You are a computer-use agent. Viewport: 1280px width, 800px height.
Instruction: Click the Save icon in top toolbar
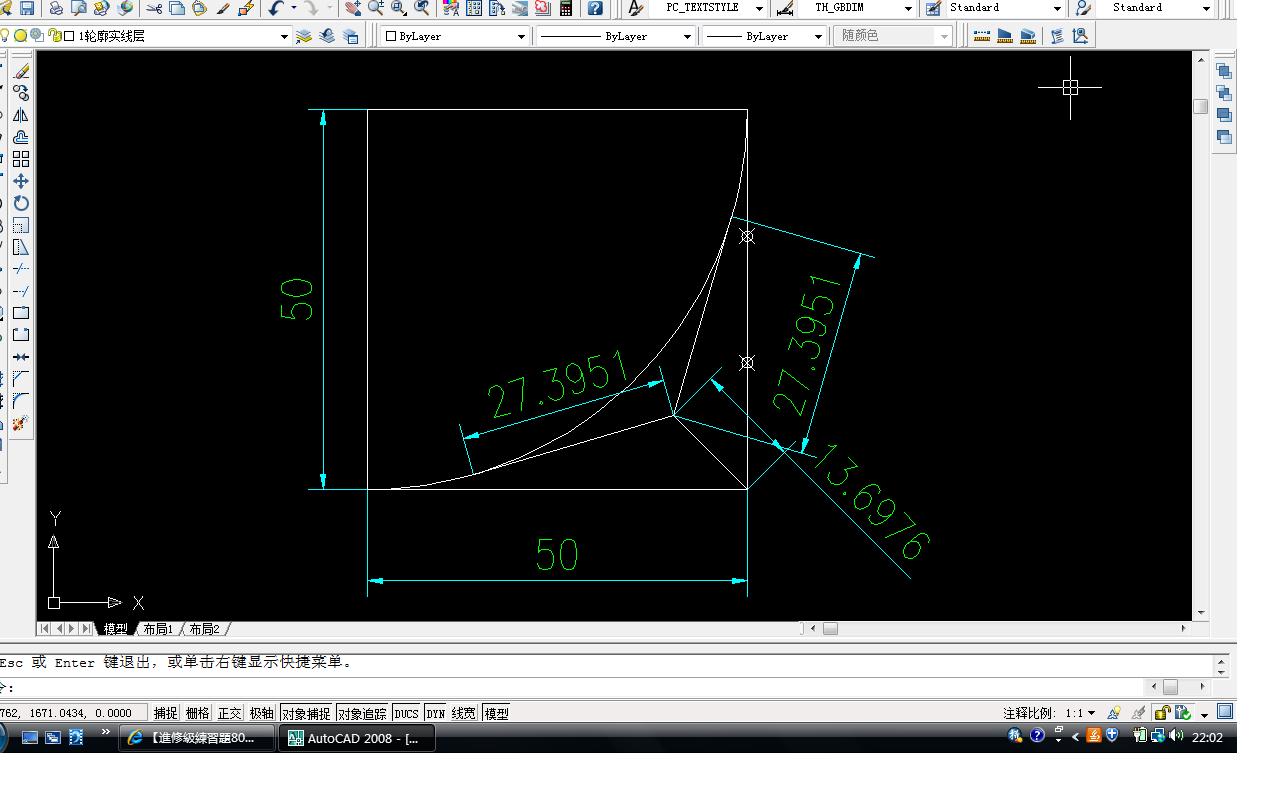pyautogui.click(x=27, y=8)
